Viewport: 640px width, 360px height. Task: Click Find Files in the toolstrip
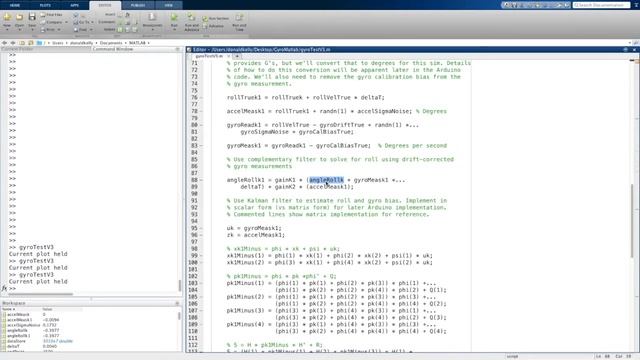[x=51, y=15]
